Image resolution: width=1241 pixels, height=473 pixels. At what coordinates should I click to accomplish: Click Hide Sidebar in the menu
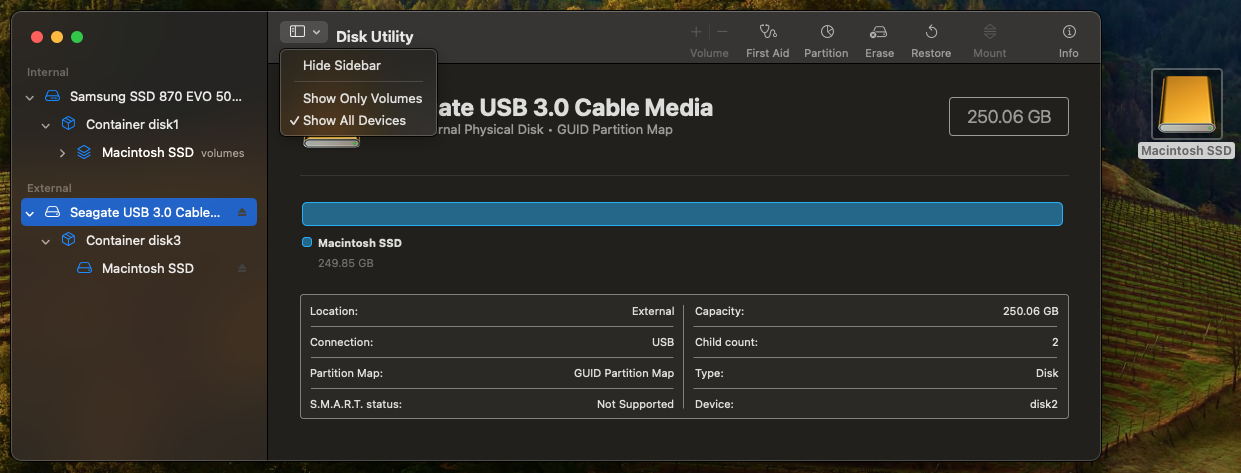[x=342, y=66]
